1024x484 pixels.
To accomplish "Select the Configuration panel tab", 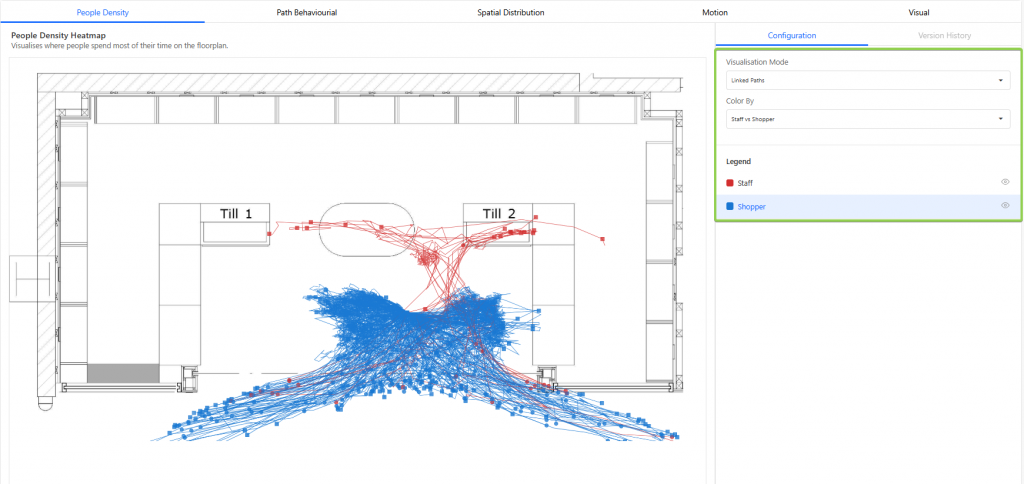I will click(x=792, y=36).
